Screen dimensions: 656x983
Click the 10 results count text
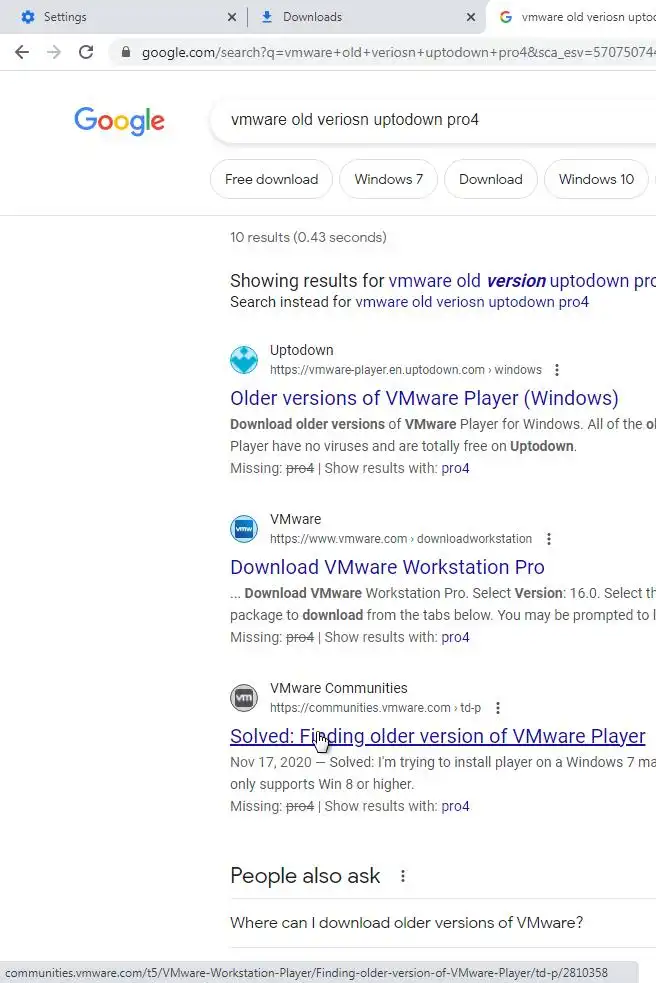coord(308,238)
